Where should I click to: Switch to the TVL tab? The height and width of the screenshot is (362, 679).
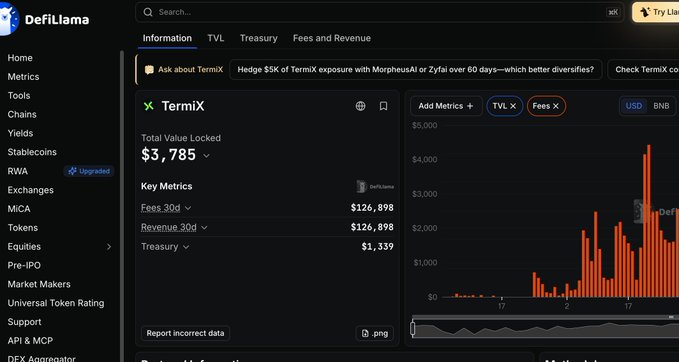[216, 38]
